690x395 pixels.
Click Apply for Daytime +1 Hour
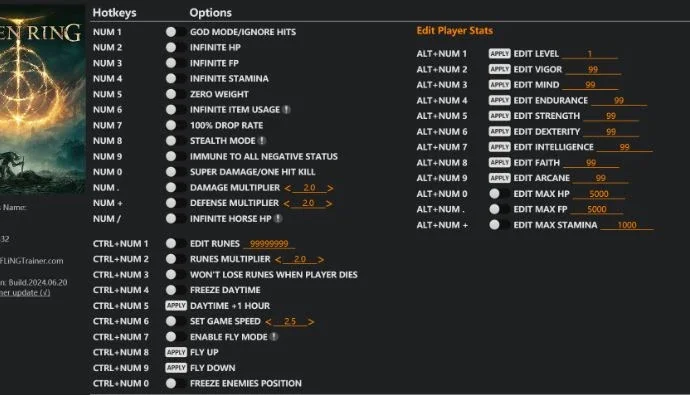tap(176, 306)
